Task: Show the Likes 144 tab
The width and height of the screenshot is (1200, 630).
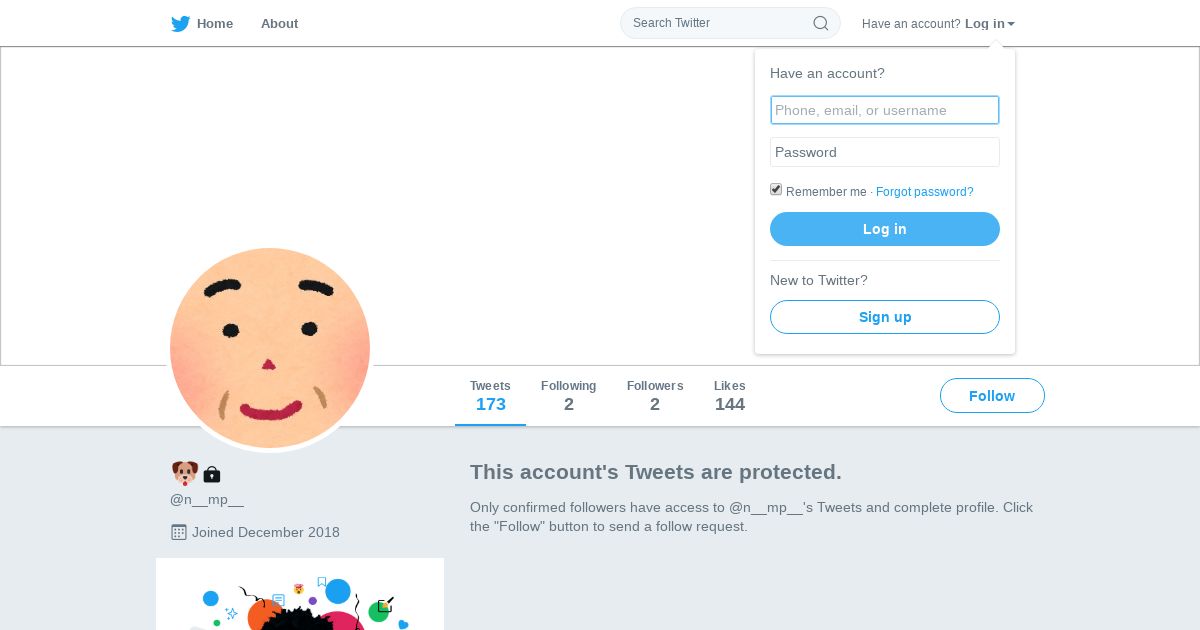Action: (730, 396)
